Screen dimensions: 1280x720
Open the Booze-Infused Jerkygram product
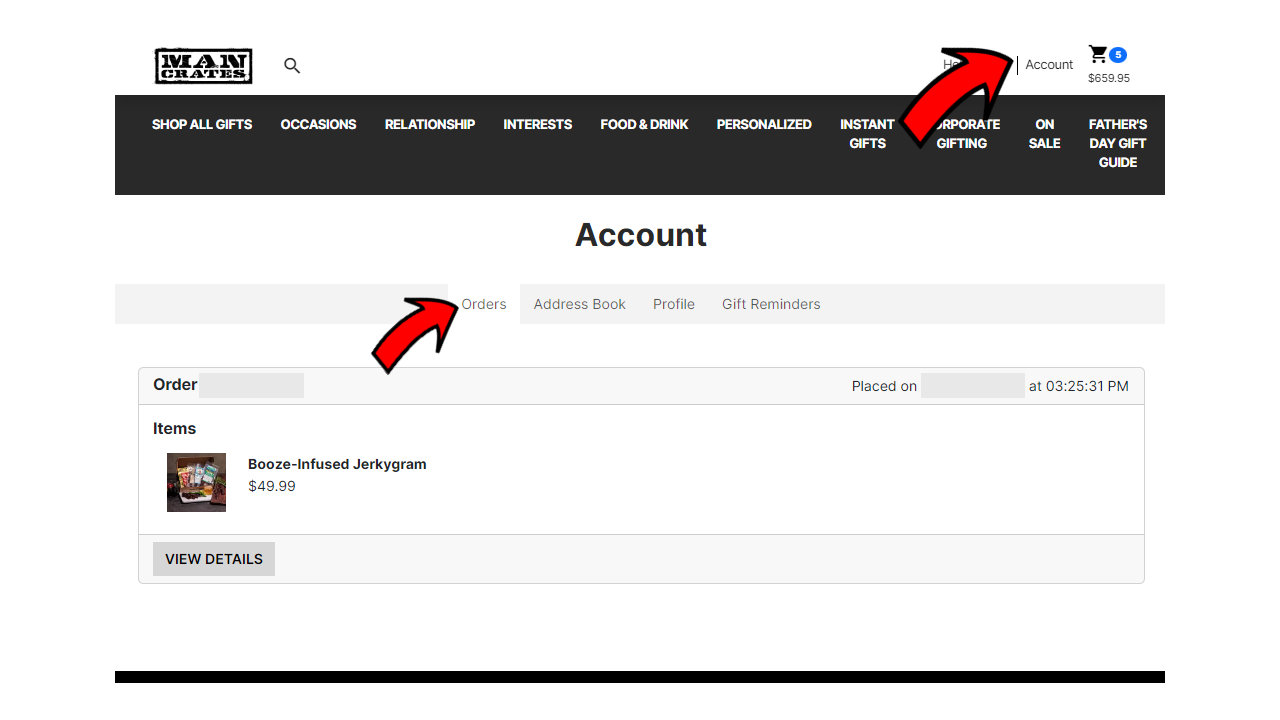click(x=337, y=464)
